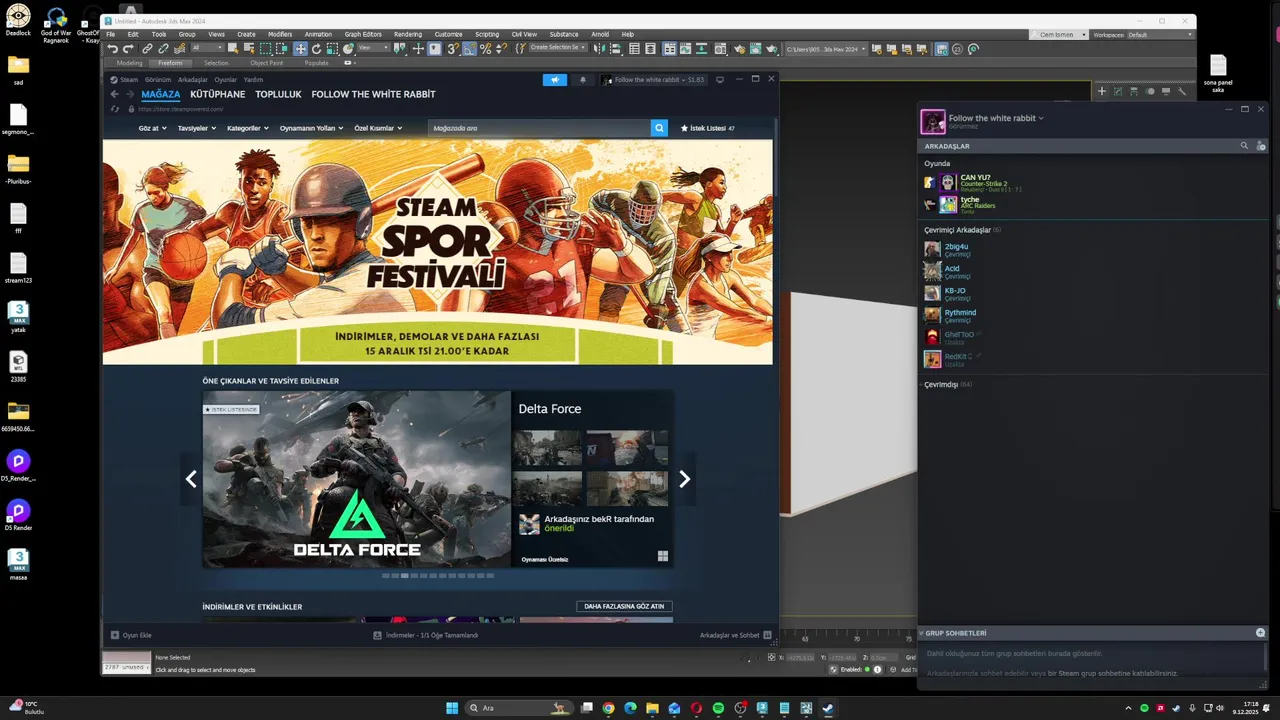1280x720 pixels.
Task: Click the blue store search button
Action: pyautogui.click(x=659, y=128)
